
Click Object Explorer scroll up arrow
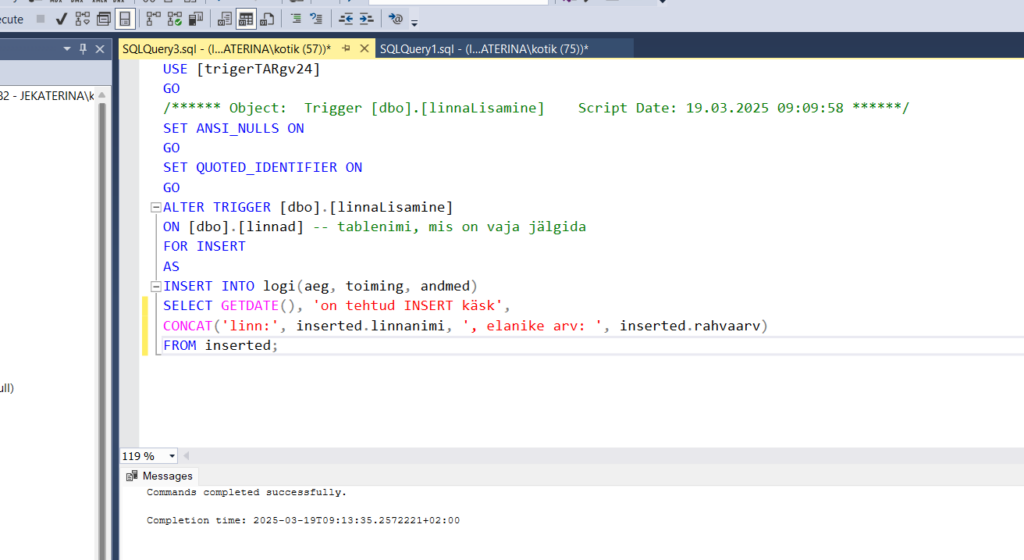tap(102, 95)
